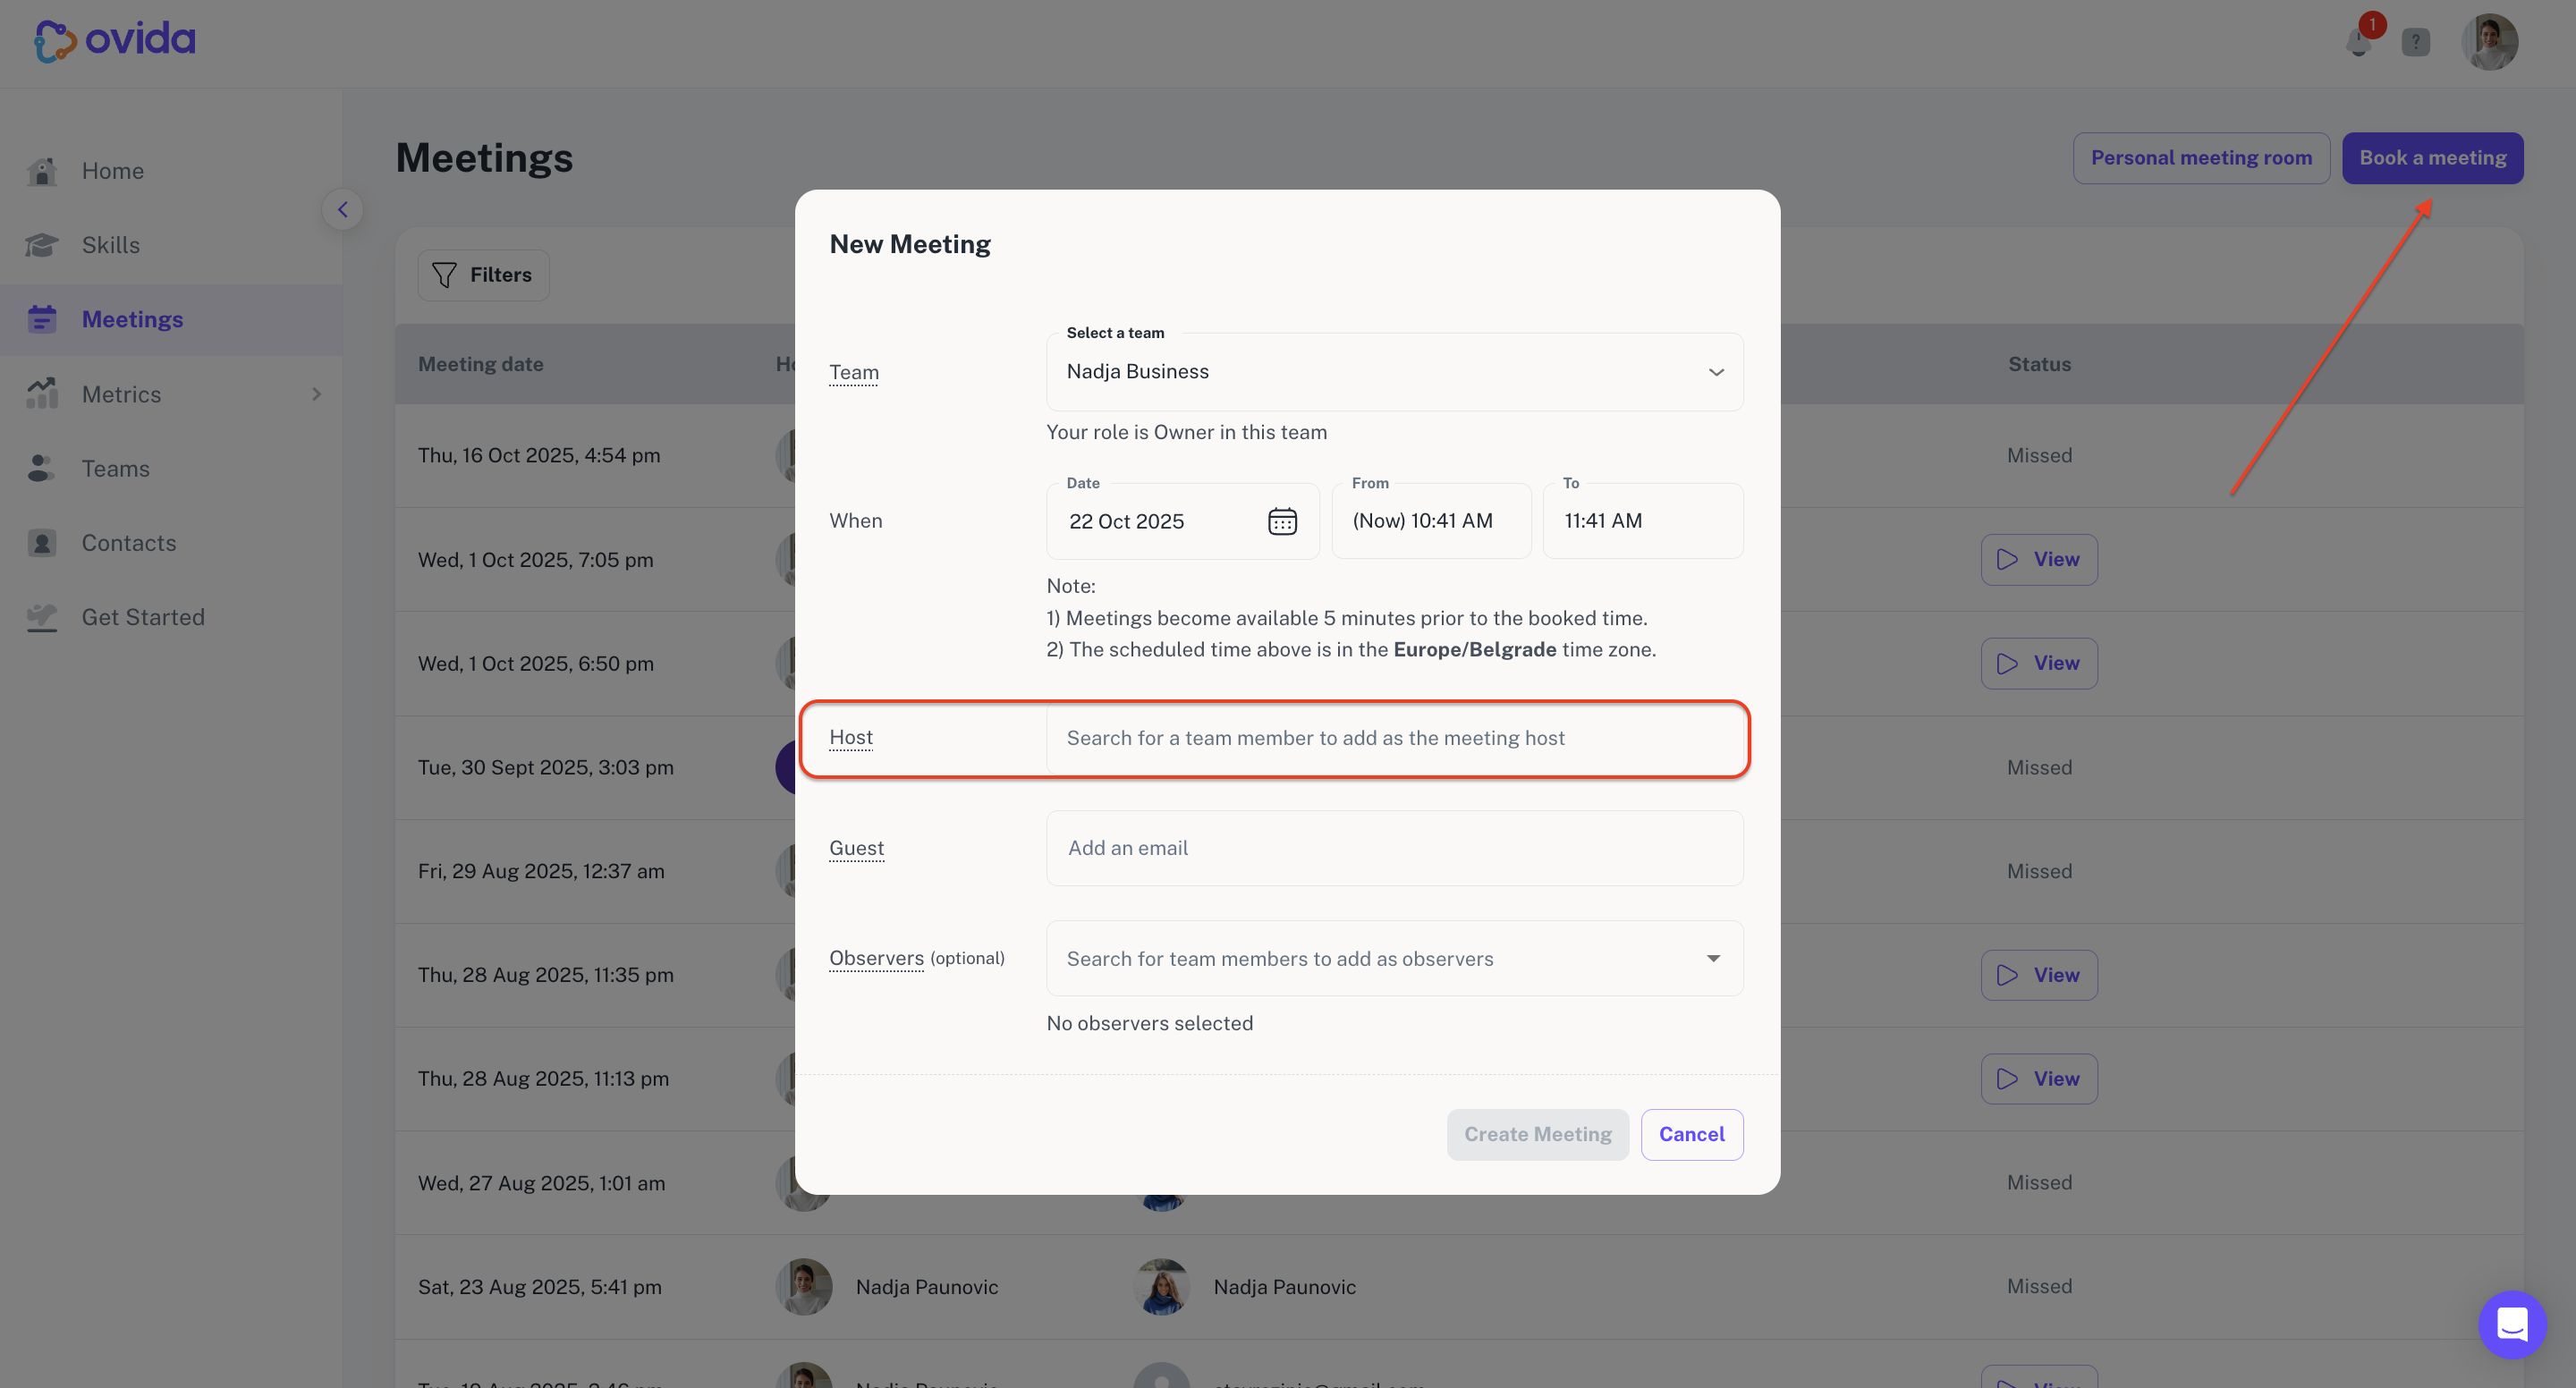
Task: Click the Missed status in Sat 23 Aug row
Action: [2039, 1287]
